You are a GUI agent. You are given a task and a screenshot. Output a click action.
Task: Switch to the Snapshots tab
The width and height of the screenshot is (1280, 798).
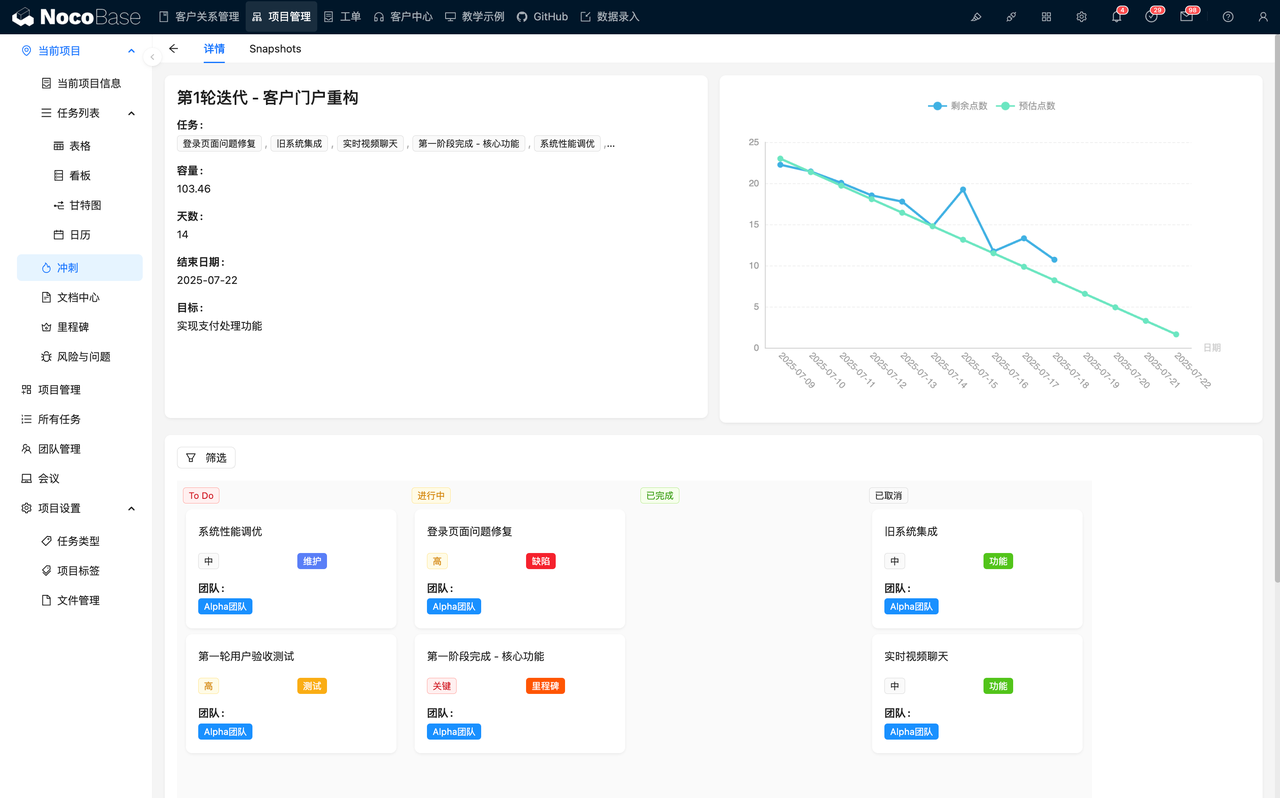click(275, 49)
